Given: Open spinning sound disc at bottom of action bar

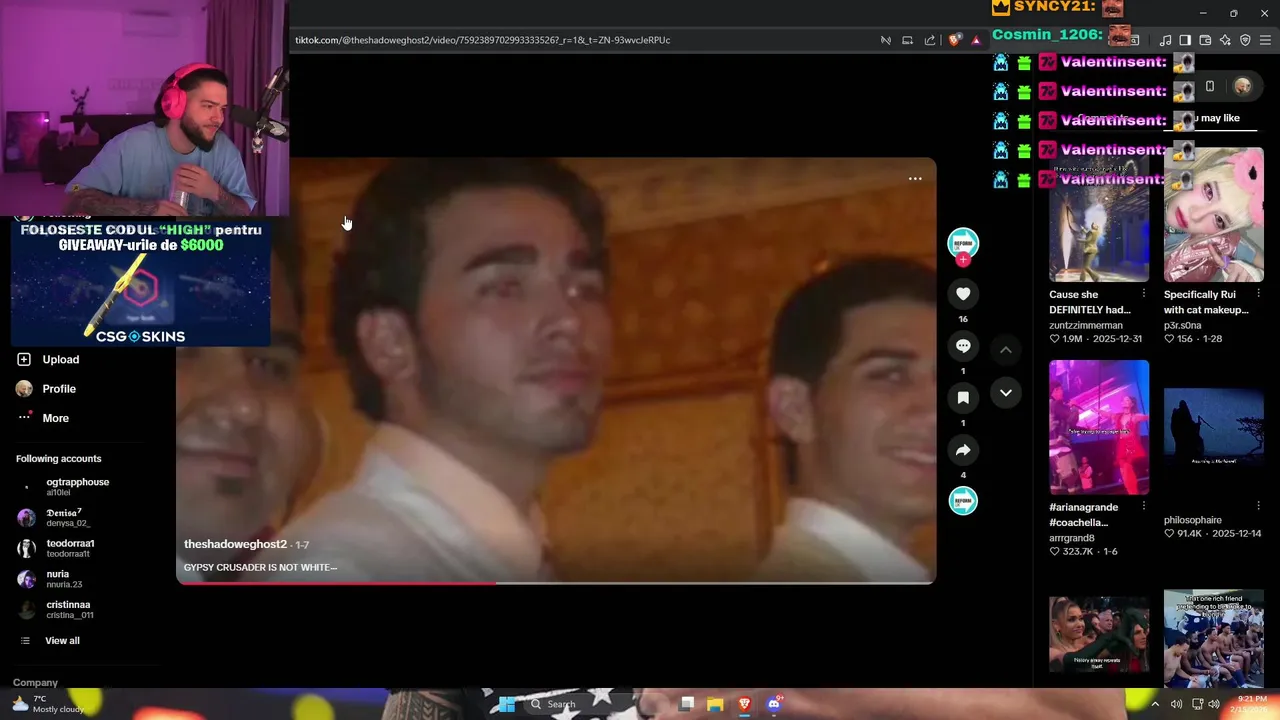Looking at the screenshot, I should pos(963,501).
